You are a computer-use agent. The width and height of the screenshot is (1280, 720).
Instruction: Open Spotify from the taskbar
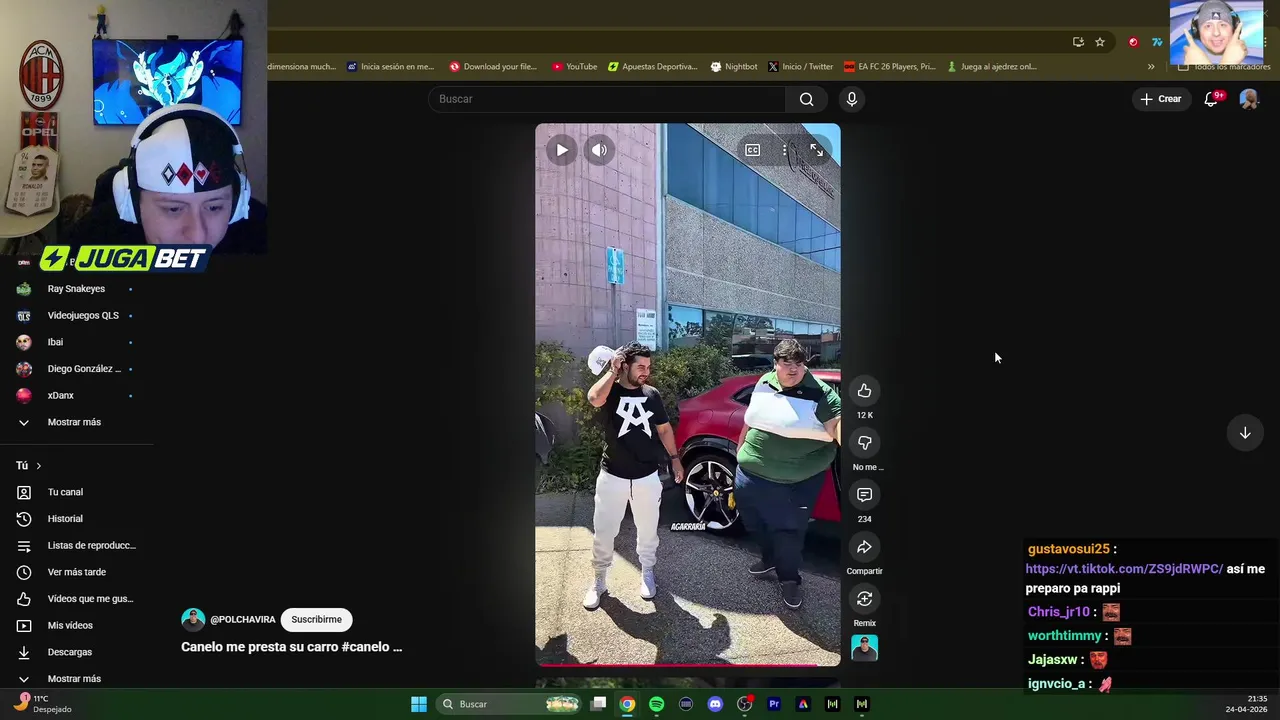click(x=656, y=704)
